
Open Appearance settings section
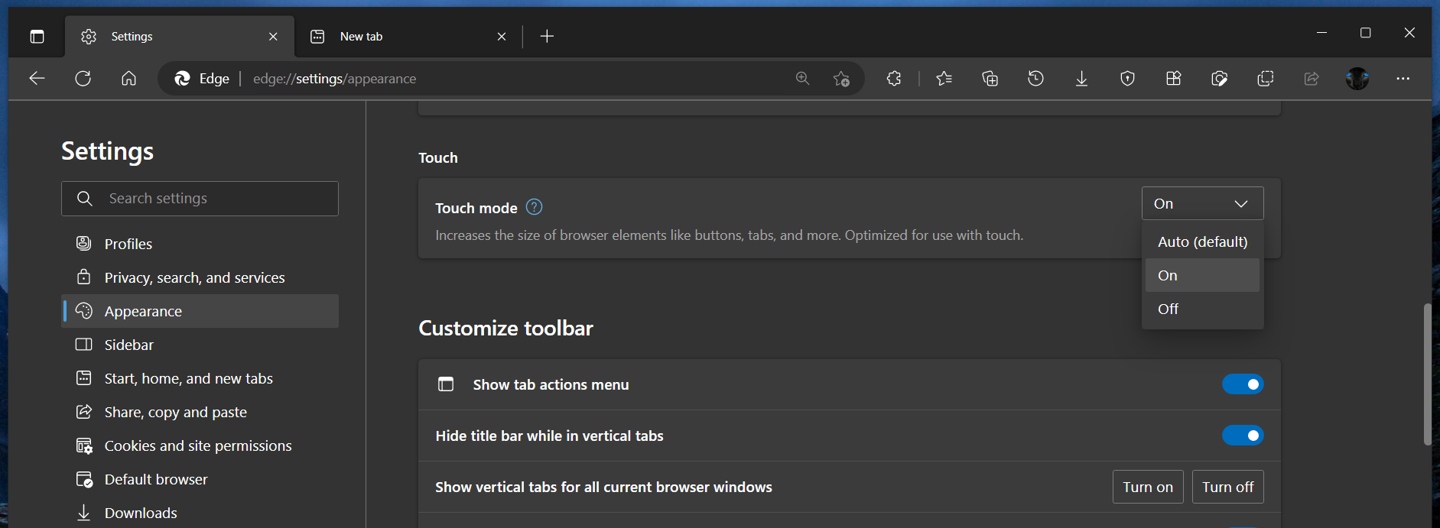pyautogui.click(x=200, y=311)
